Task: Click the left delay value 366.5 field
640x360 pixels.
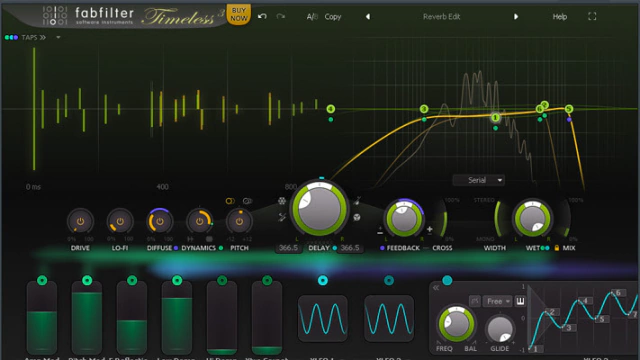Action: click(x=289, y=248)
